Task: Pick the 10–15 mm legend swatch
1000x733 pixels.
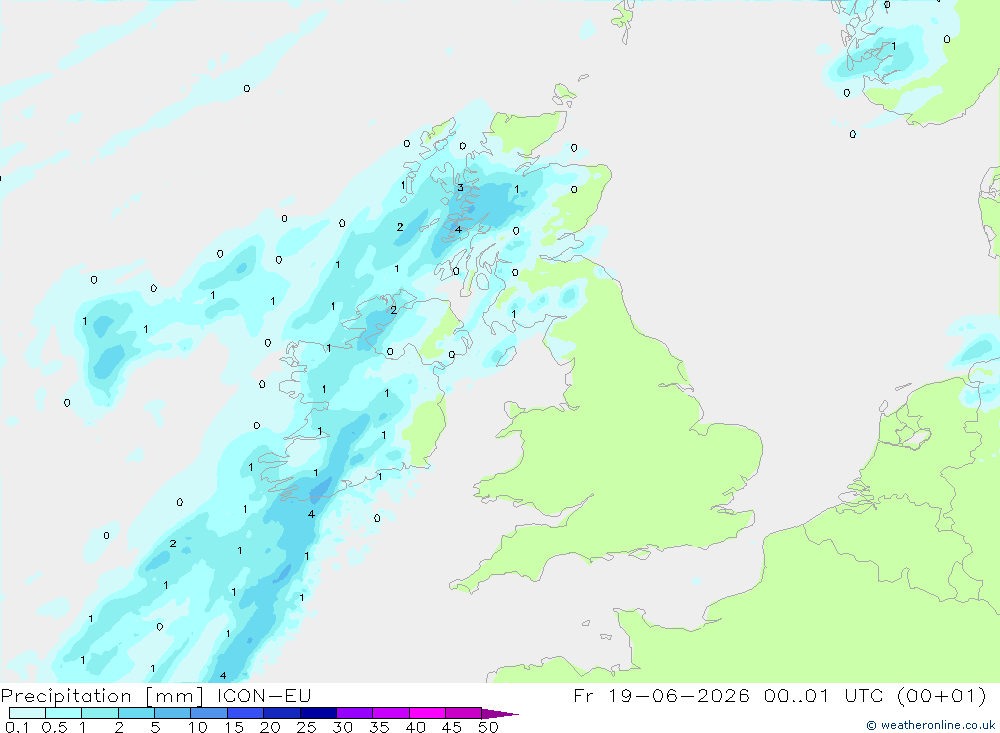Action: pos(209,713)
